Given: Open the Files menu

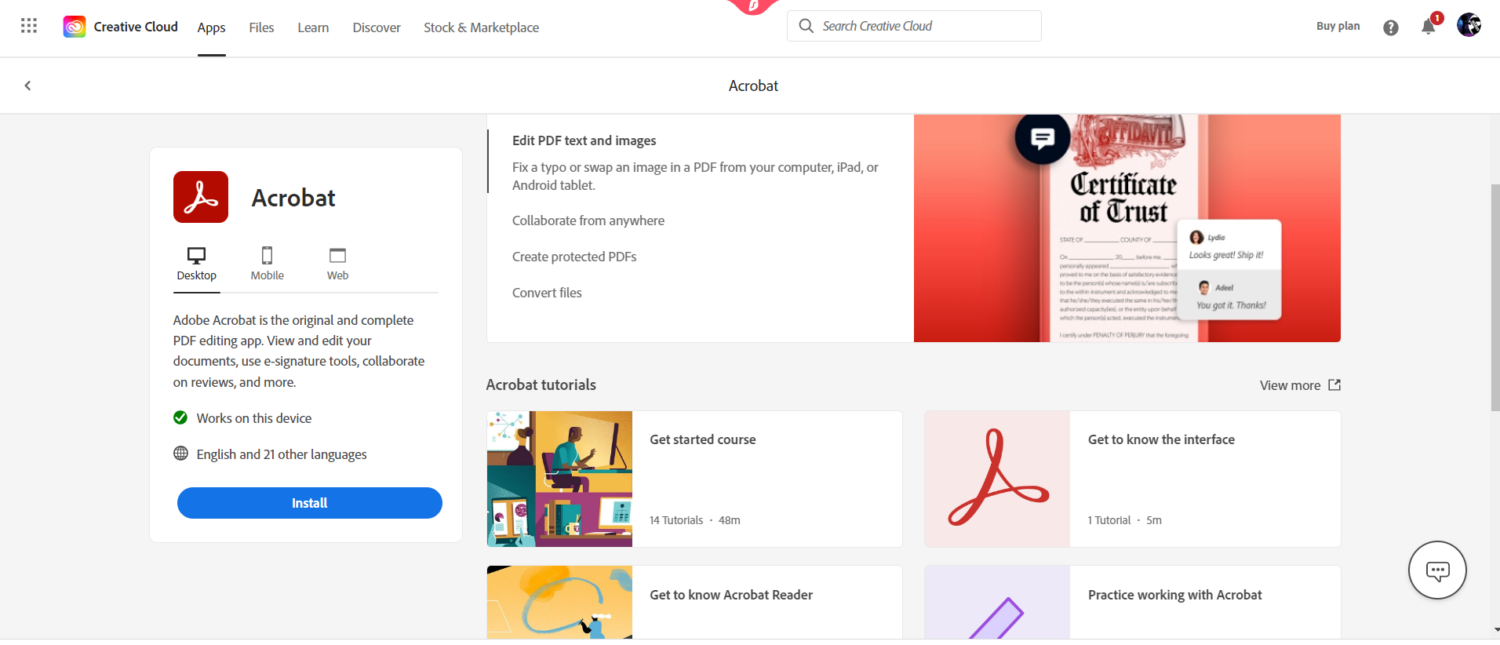Looking at the screenshot, I should point(262,28).
